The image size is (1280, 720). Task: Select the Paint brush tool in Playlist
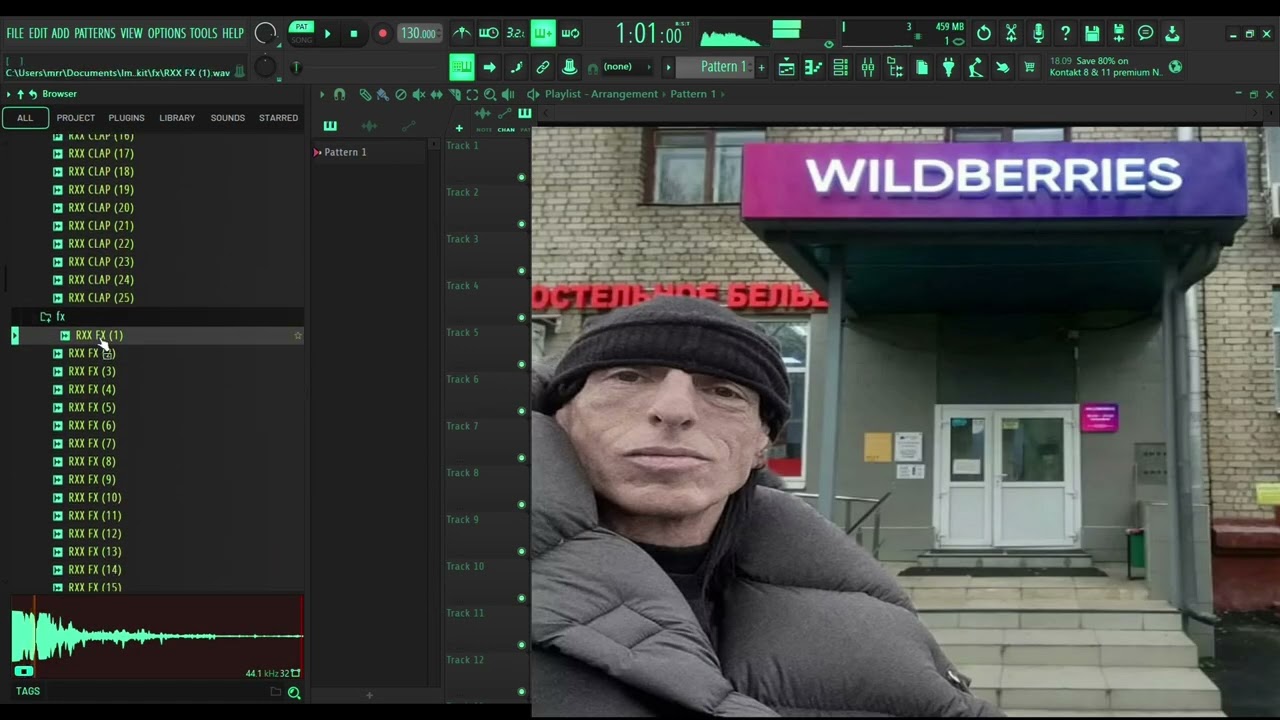pos(382,94)
